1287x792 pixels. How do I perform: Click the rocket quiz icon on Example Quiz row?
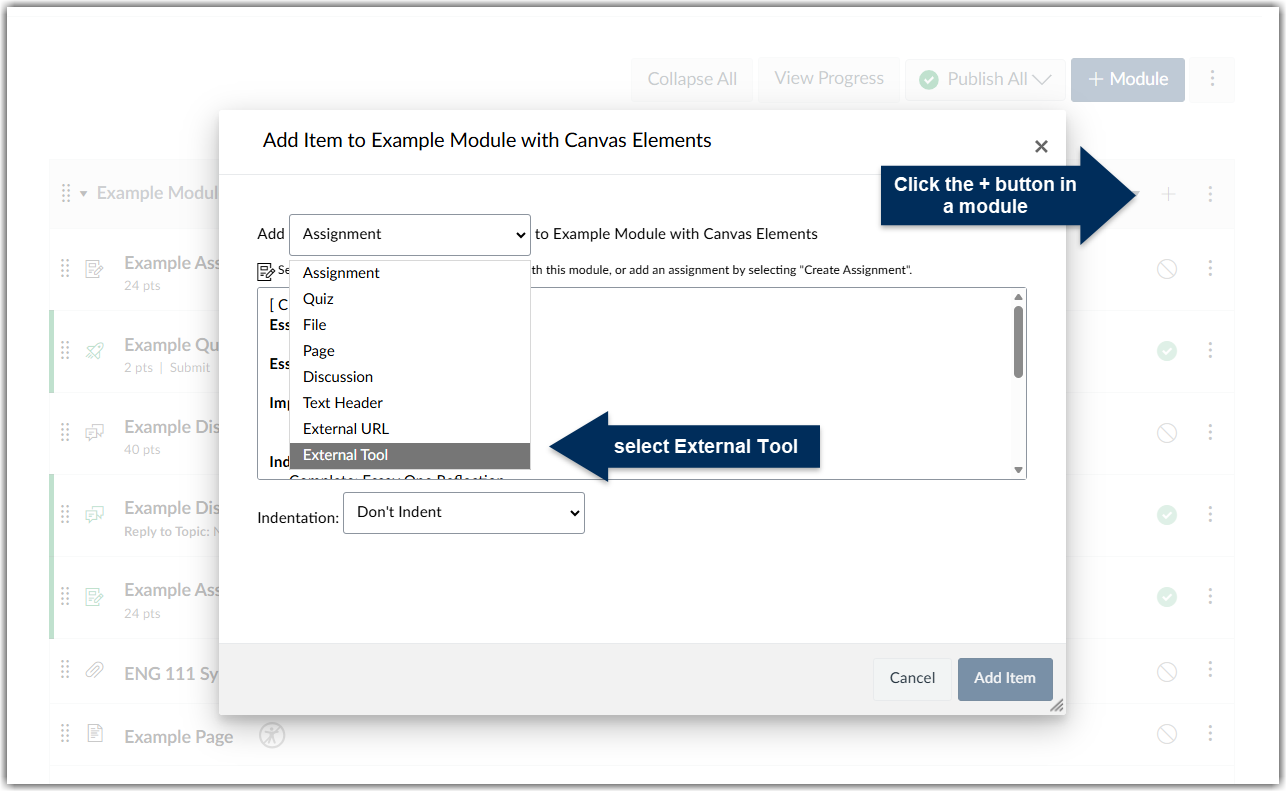pos(94,350)
